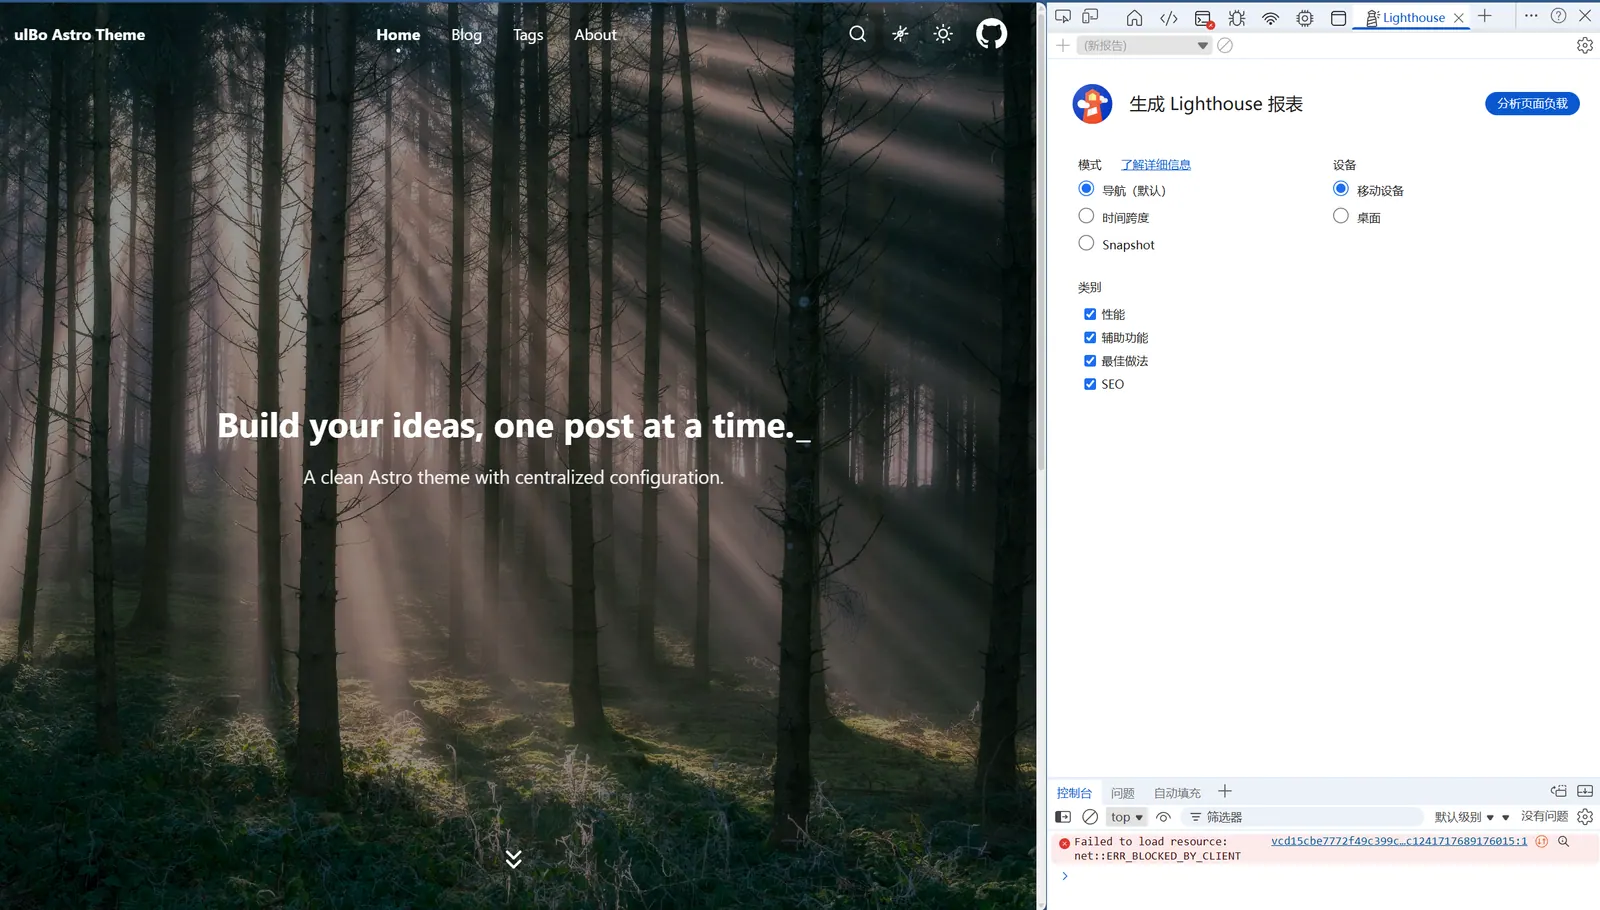Open the 默认级别 log level dropdown
Viewport: 1600px width, 910px height.
1464,817
